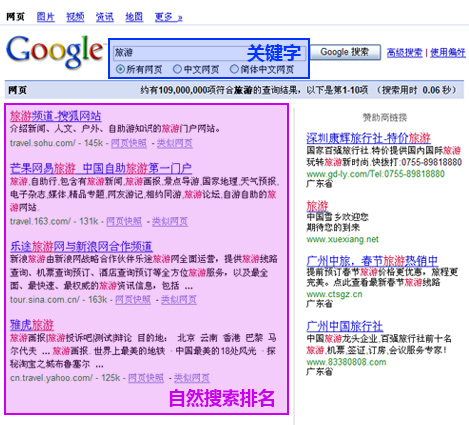The image size is (469, 425).
Task: Open the 旅游频道-搜狐网站 result
Action: (x=55, y=116)
